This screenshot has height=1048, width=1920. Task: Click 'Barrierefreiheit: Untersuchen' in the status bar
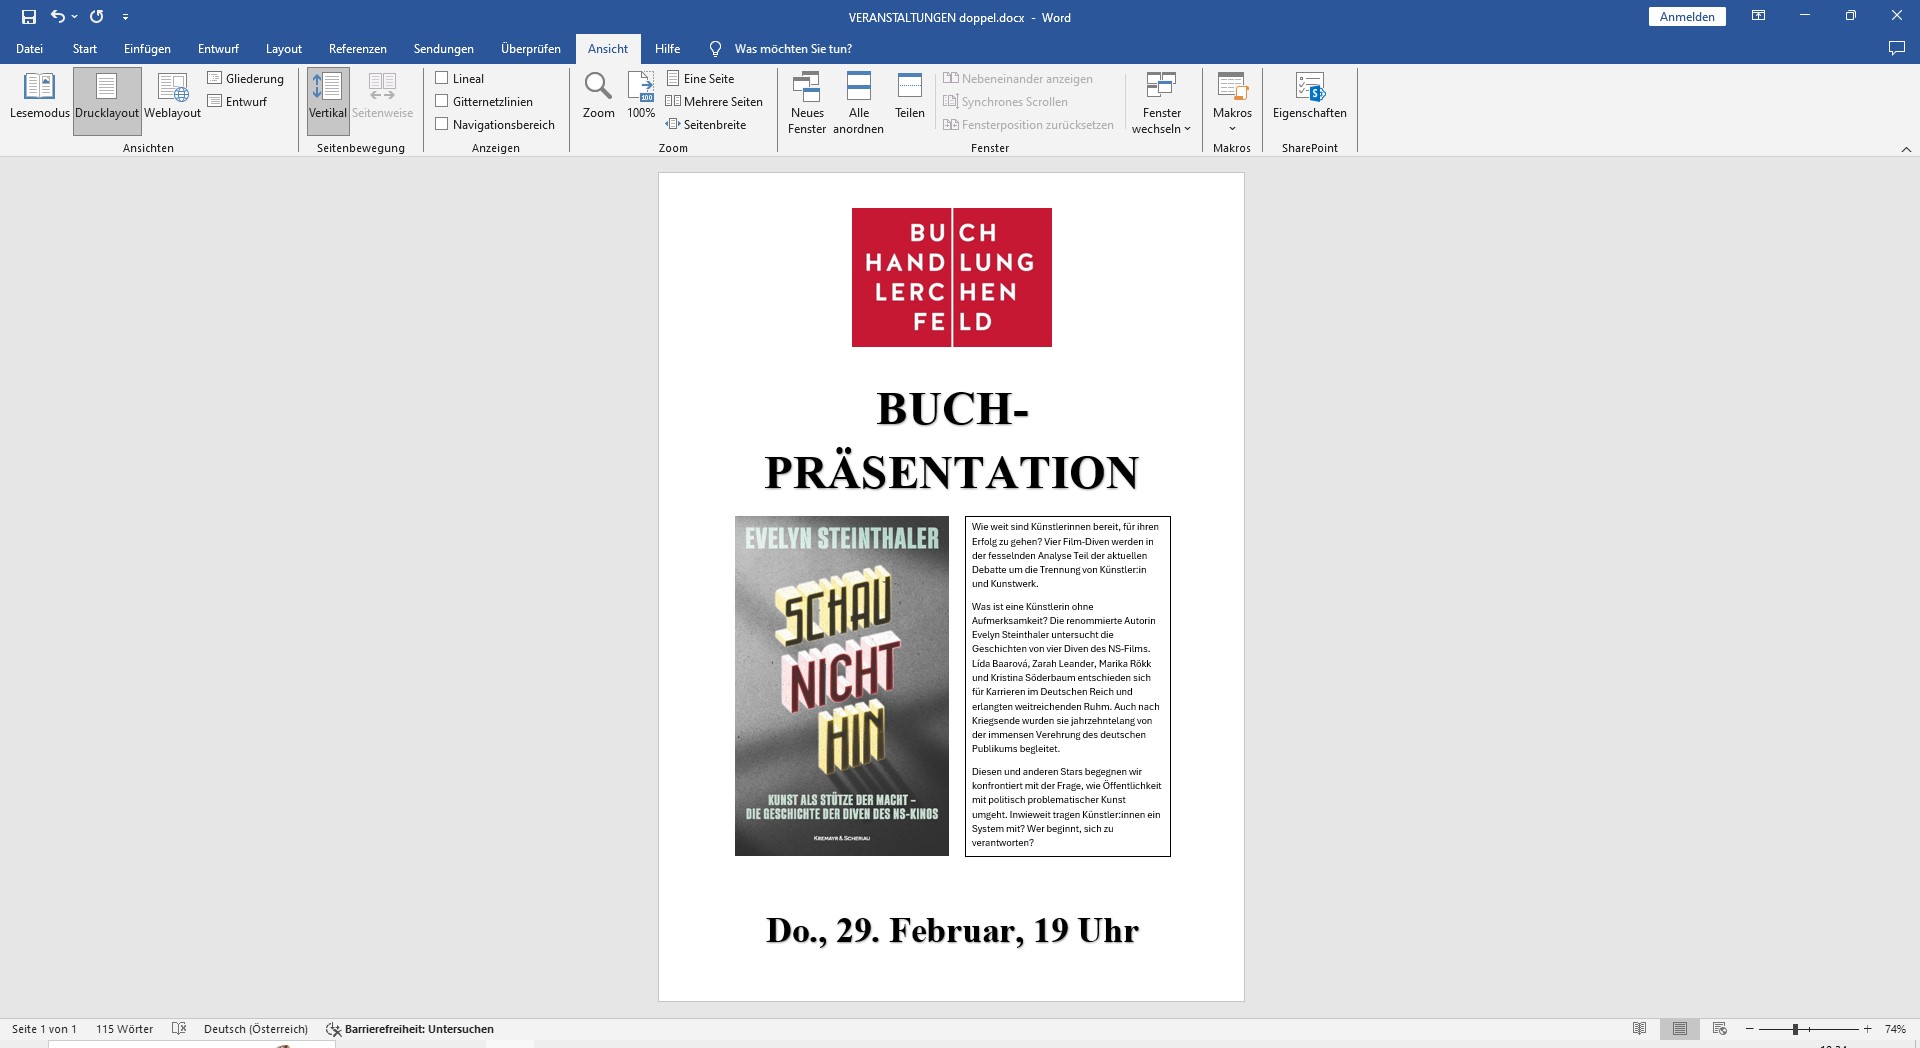point(410,1029)
